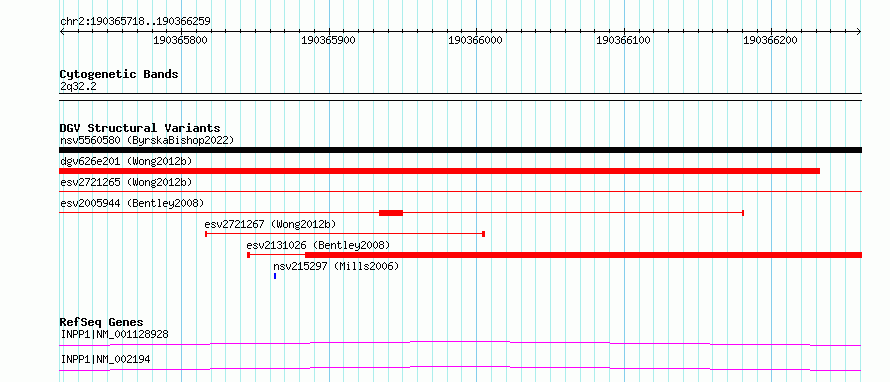This screenshot has width=890, height=382.
Task: Select the Cytogenetic Bands track title
Action: tap(119, 74)
